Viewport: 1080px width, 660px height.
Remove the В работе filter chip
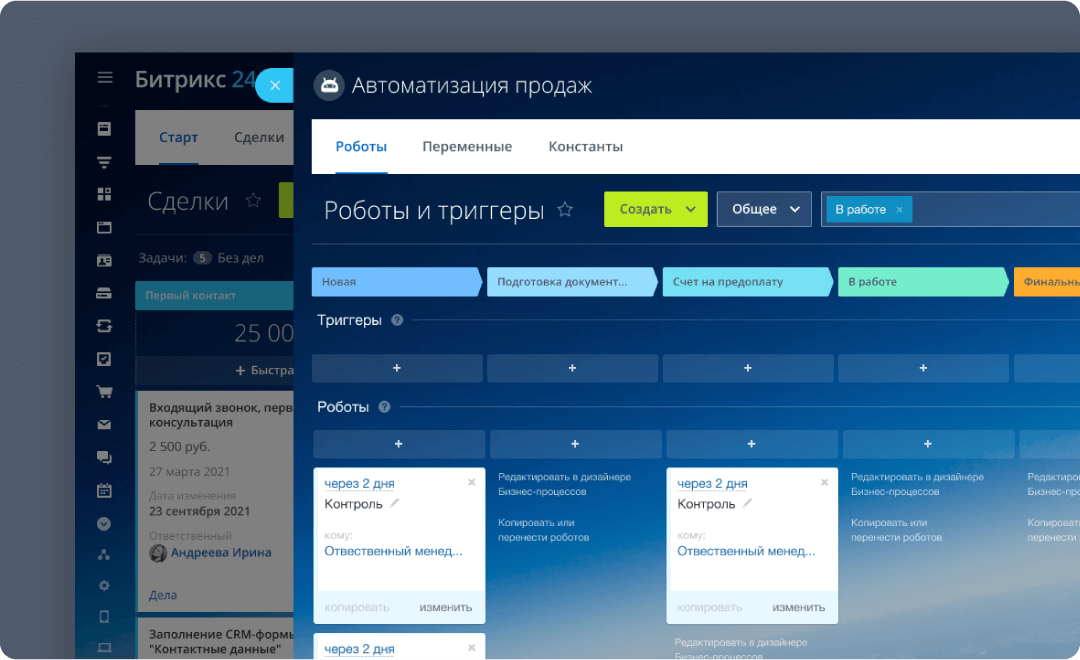pos(900,210)
